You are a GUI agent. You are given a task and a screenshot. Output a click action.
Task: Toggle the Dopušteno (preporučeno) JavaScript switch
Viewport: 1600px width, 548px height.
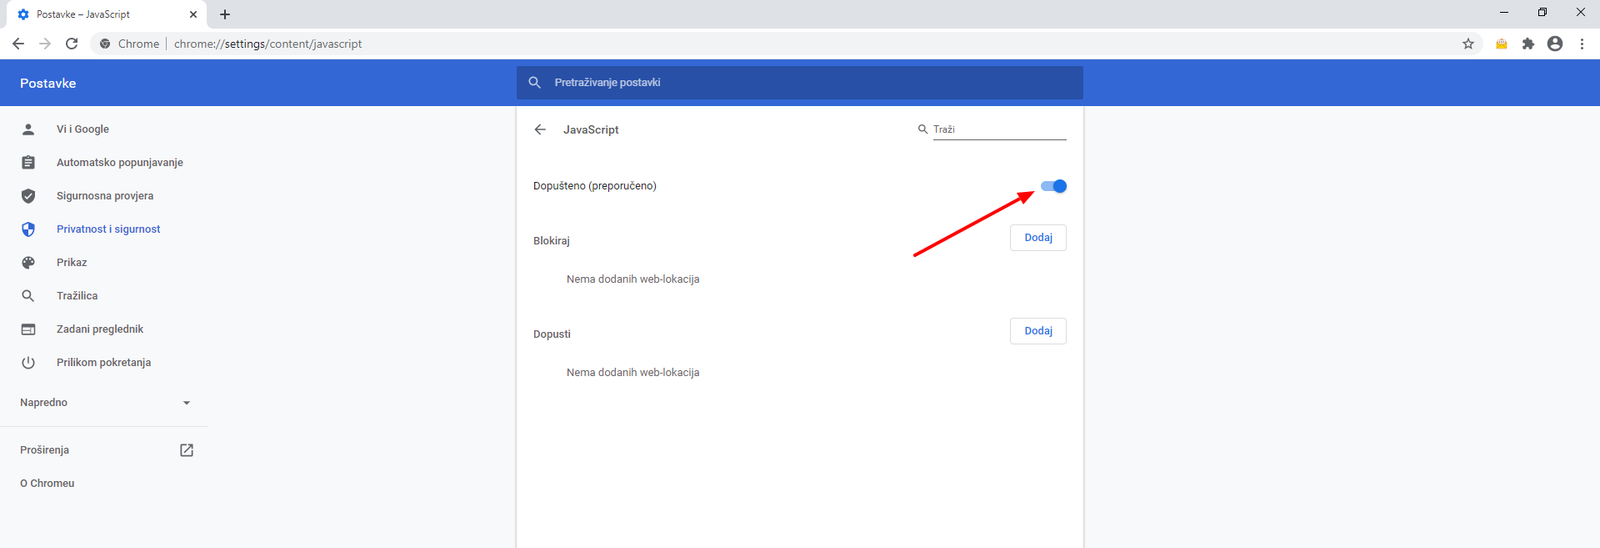click(1053, 186)
